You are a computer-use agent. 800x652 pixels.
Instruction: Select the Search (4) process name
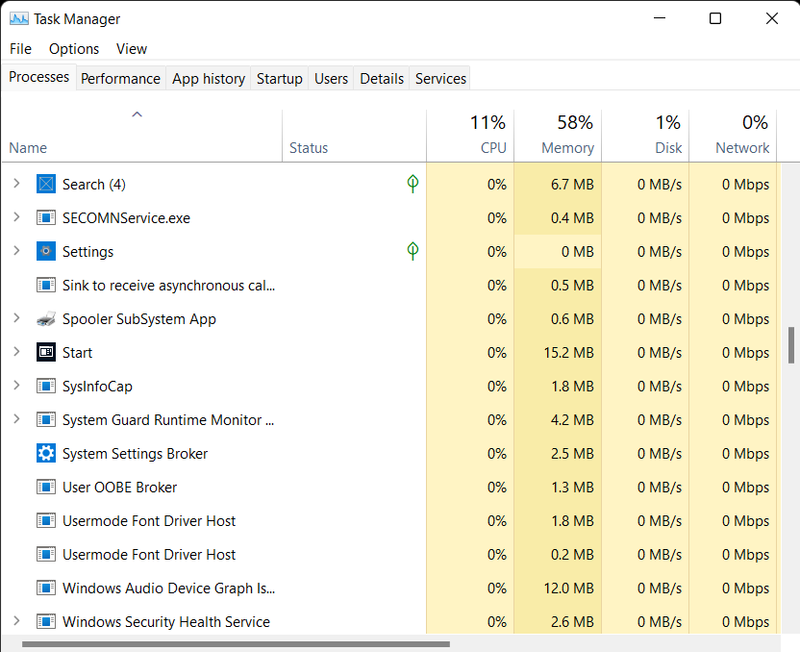click(94, 184)
